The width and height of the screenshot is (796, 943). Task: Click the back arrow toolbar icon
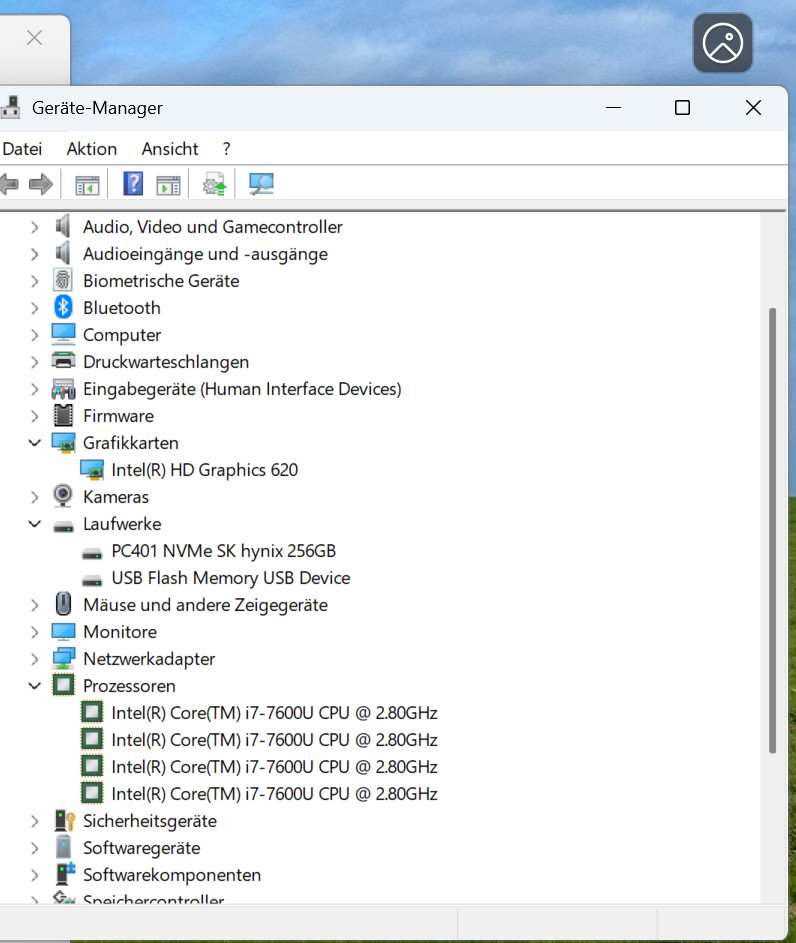pos(10,184)
